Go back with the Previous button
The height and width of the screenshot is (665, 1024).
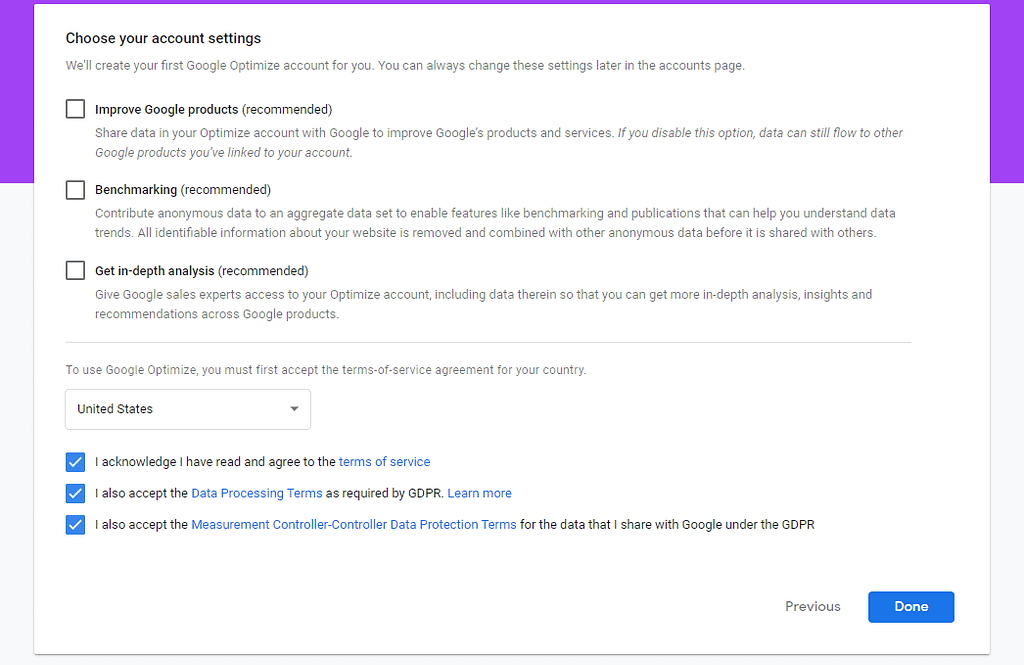tap(812, 606)
